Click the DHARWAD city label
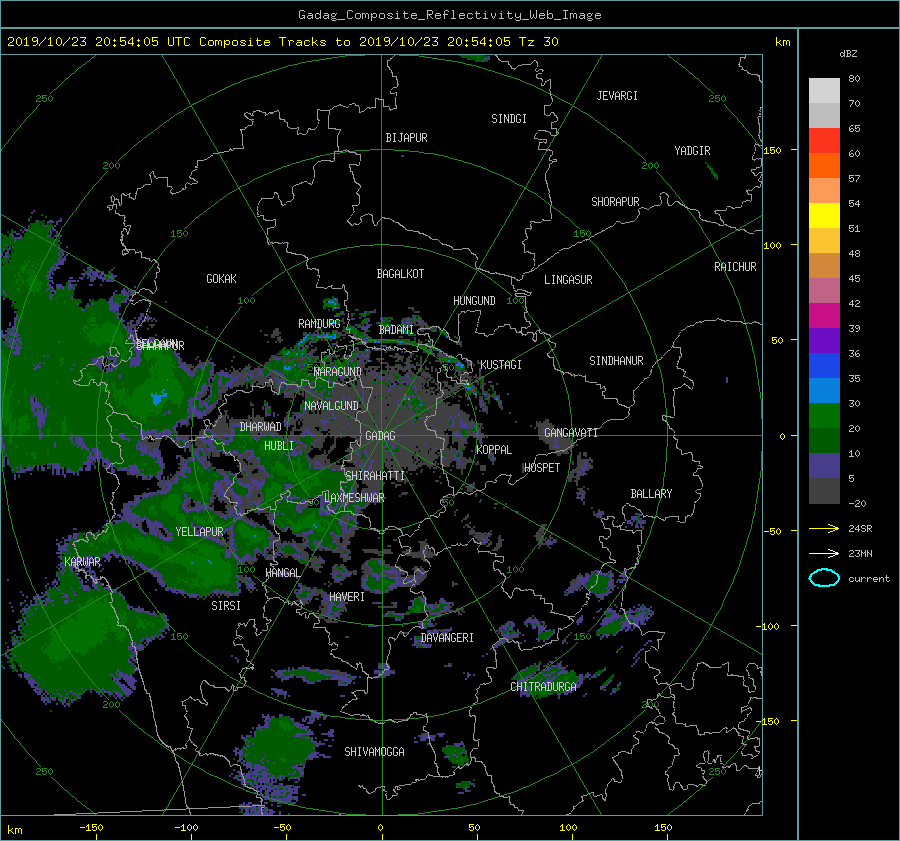 point(261,427)
